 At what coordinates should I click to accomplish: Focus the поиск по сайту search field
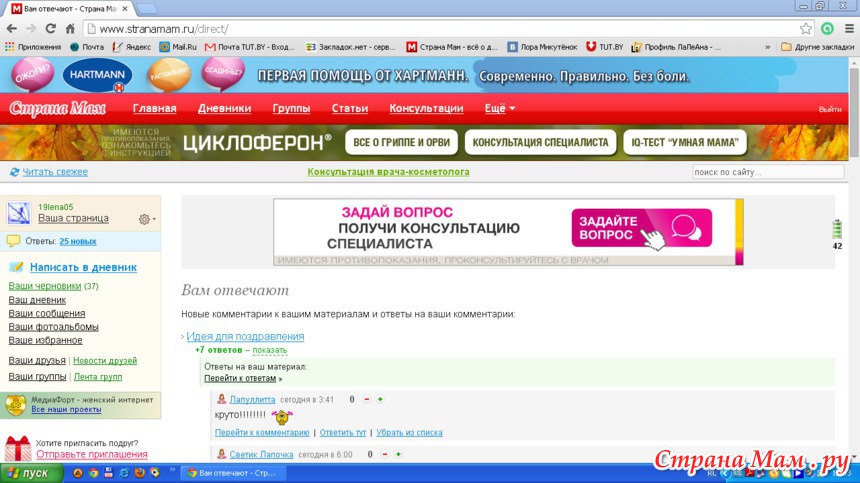pos(768,172)
